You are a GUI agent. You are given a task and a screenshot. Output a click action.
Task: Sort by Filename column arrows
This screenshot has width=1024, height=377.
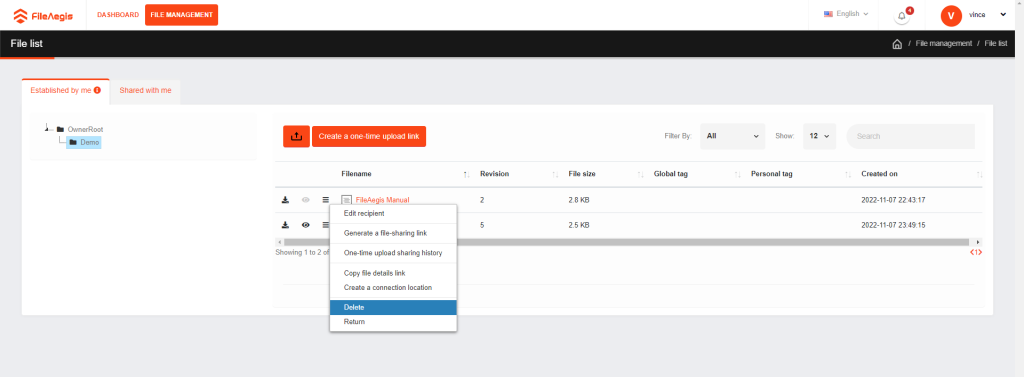tap(466, 174)
